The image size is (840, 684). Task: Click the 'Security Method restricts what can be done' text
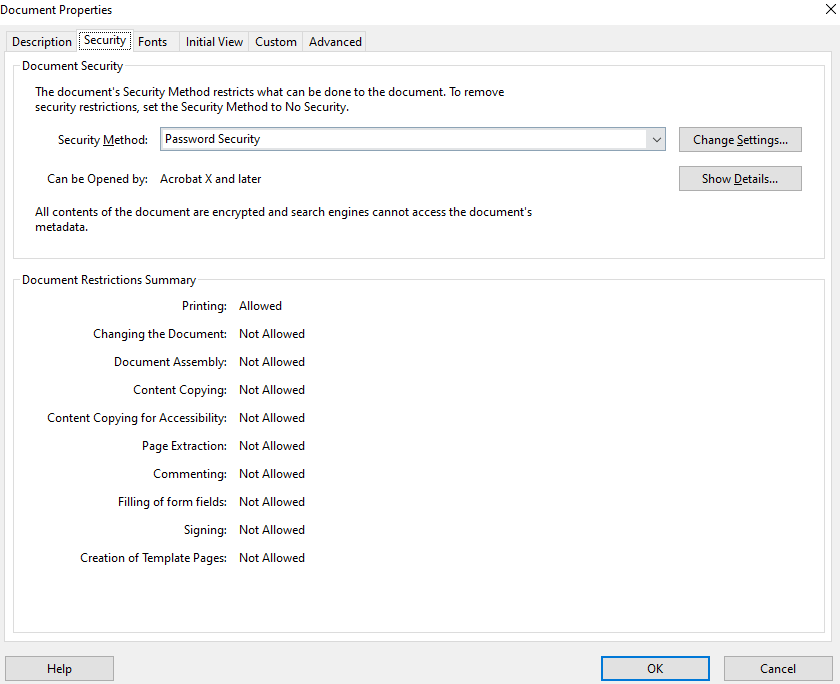[x=269, y=99]
